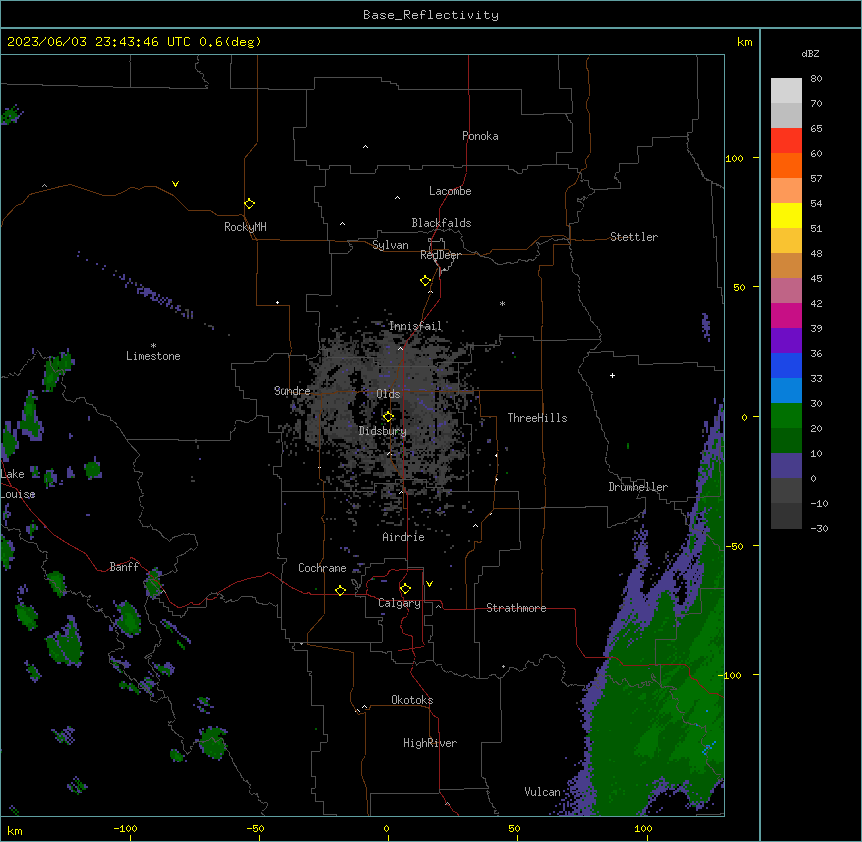
Task: Select the Ponoka city label
Action: (480, 136)
